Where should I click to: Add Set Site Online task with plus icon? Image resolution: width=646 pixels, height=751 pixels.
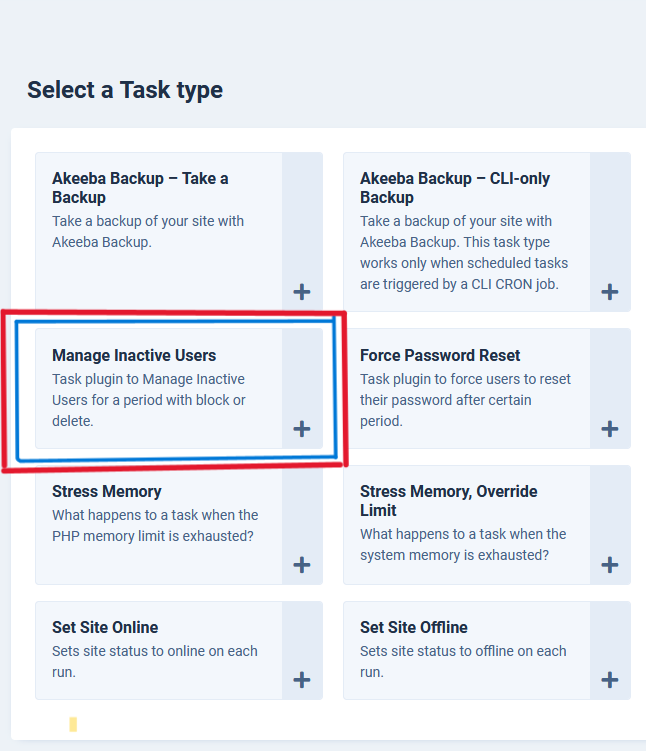pyautogui.click(x=301, y=680)
